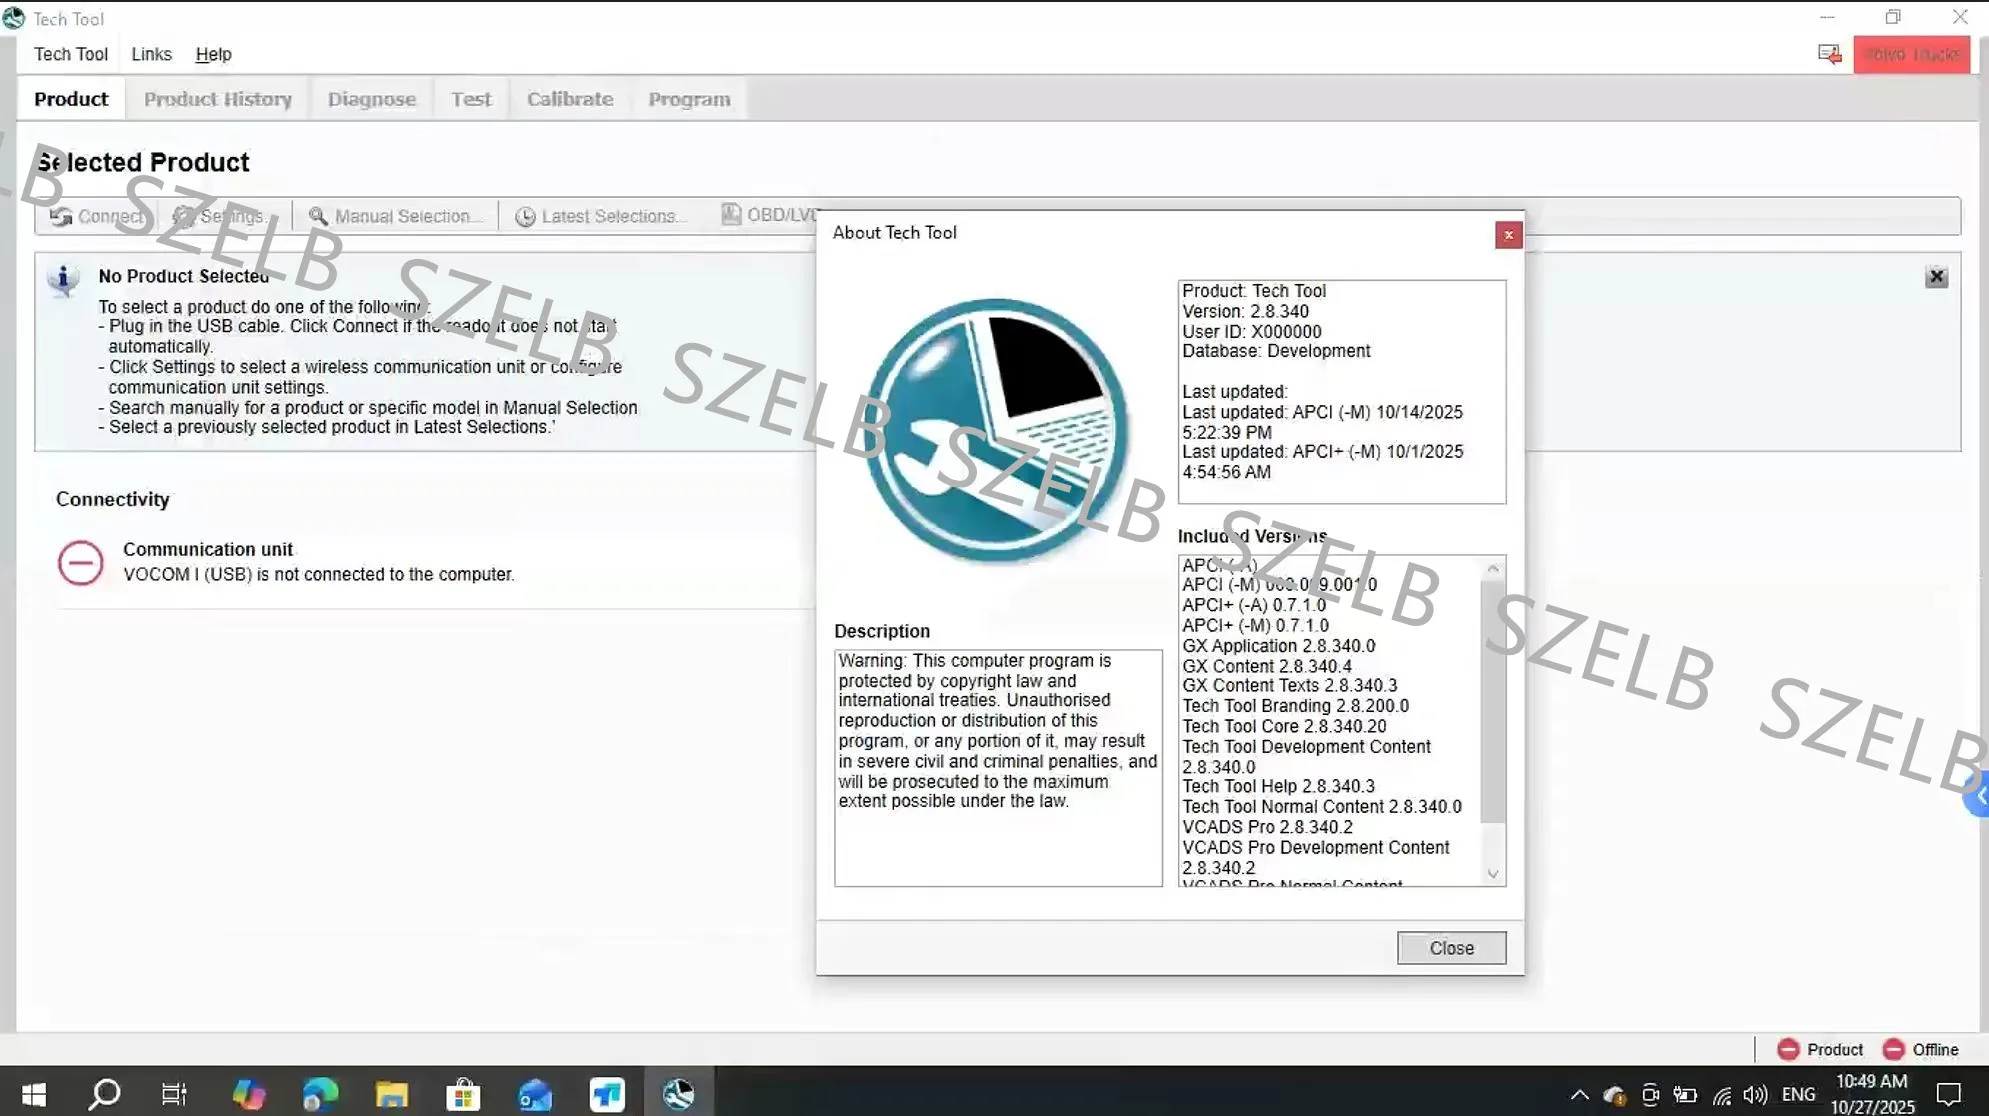Open the Help menu

click(213, 54)
